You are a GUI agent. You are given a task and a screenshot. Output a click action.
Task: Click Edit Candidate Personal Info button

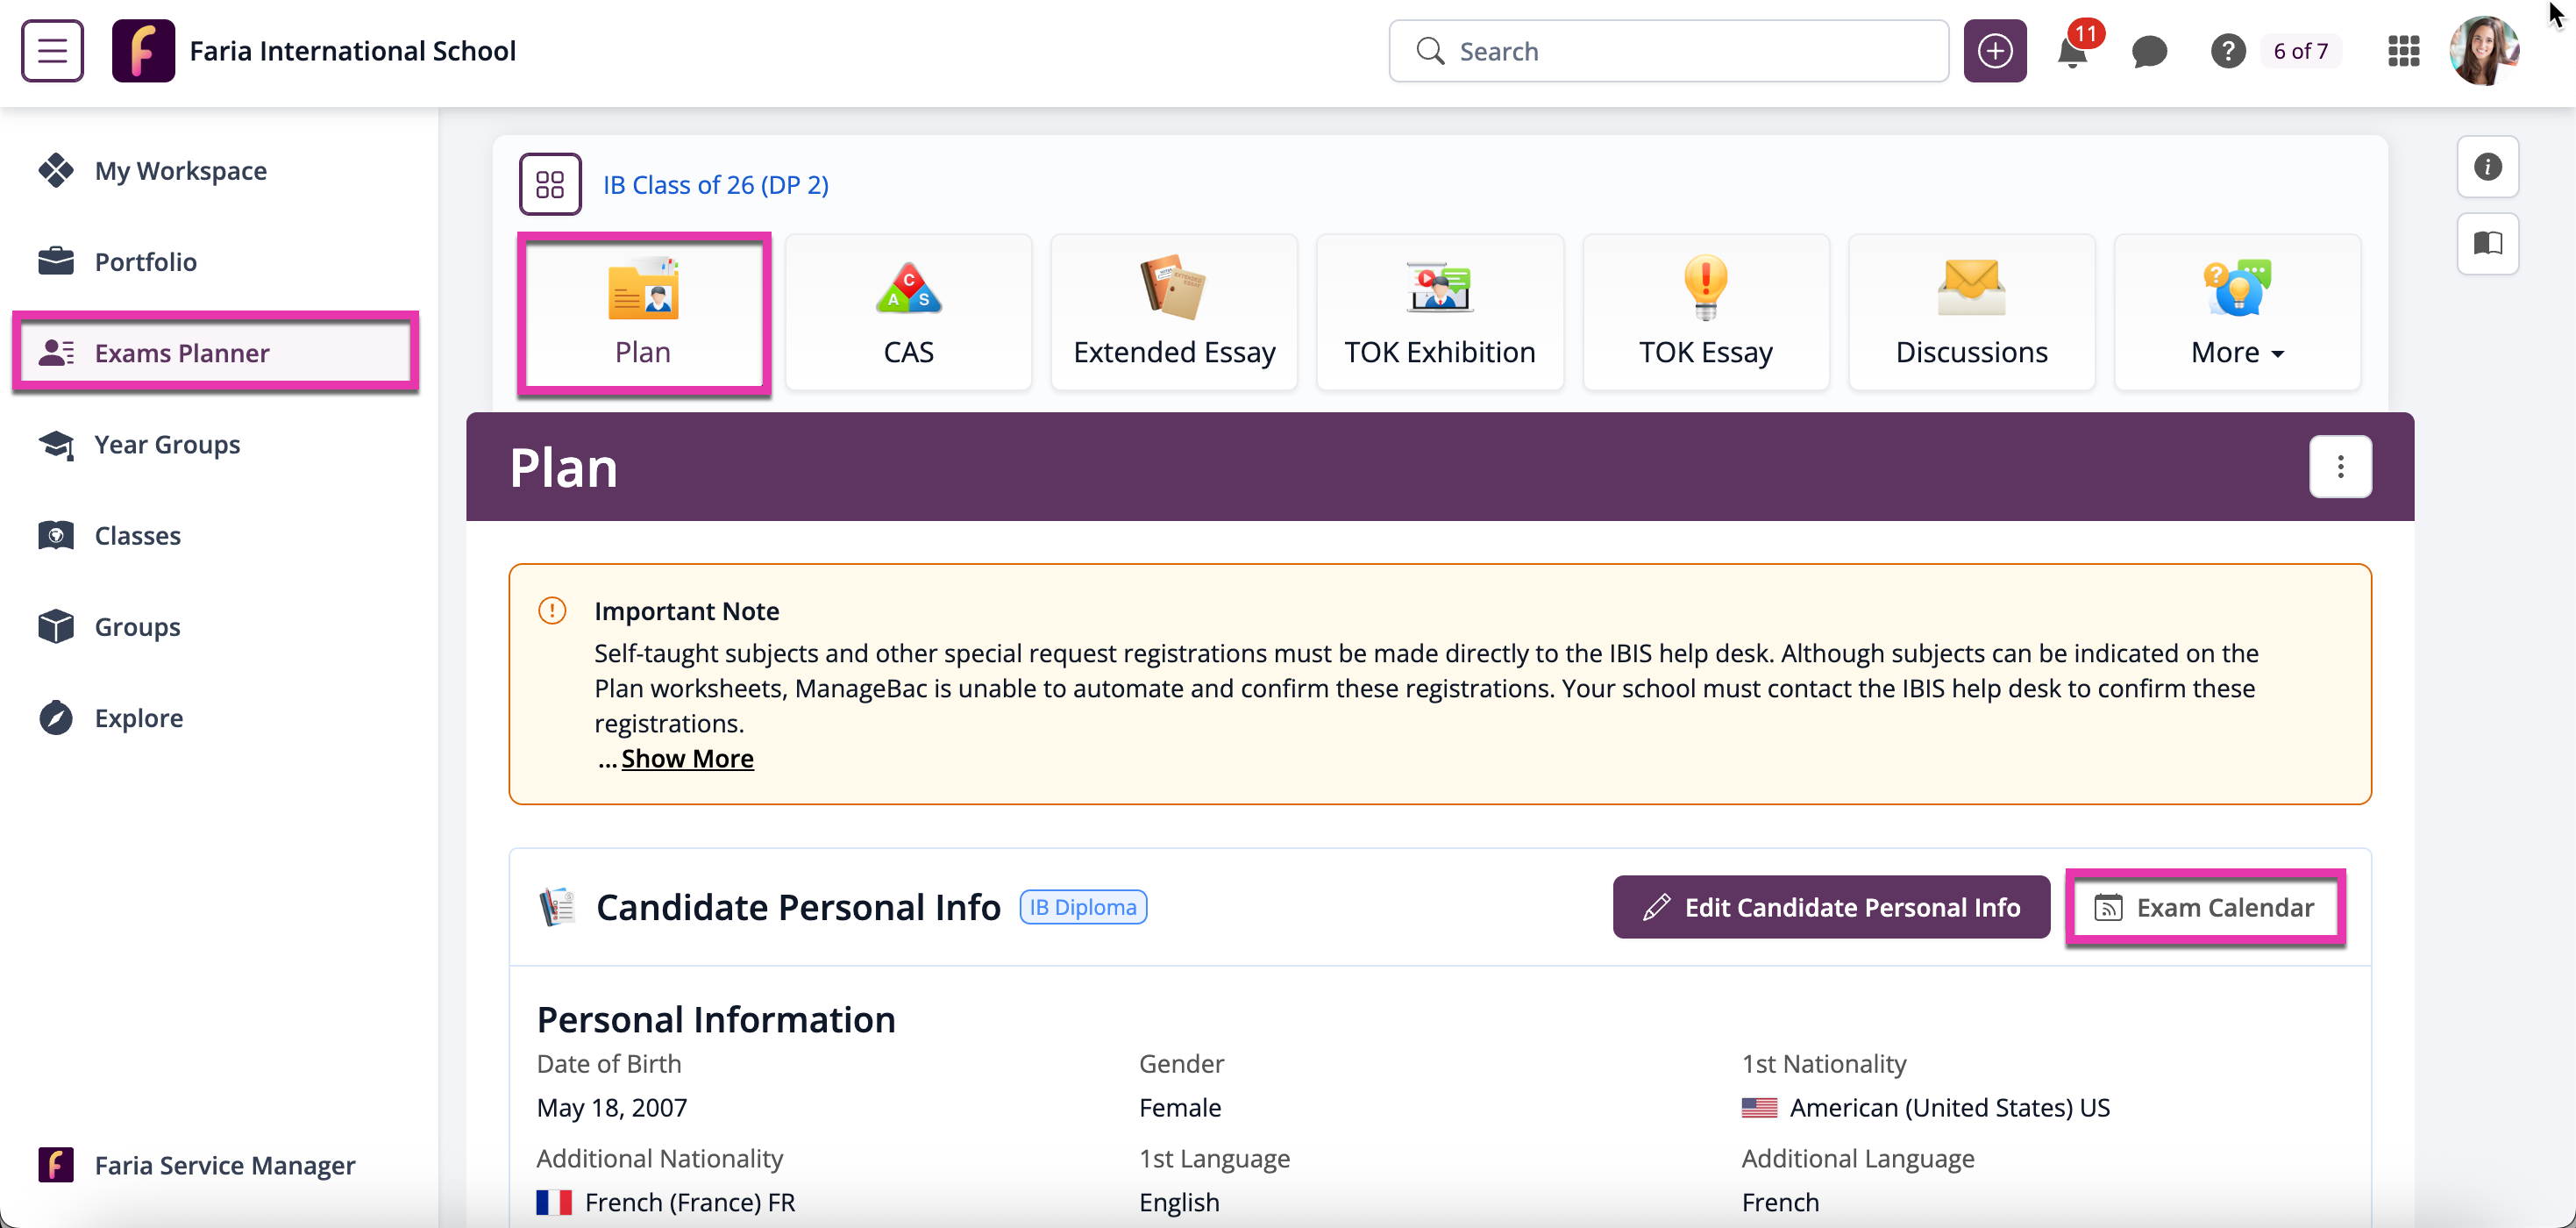pyautogui.click(x=1831, y=907)
